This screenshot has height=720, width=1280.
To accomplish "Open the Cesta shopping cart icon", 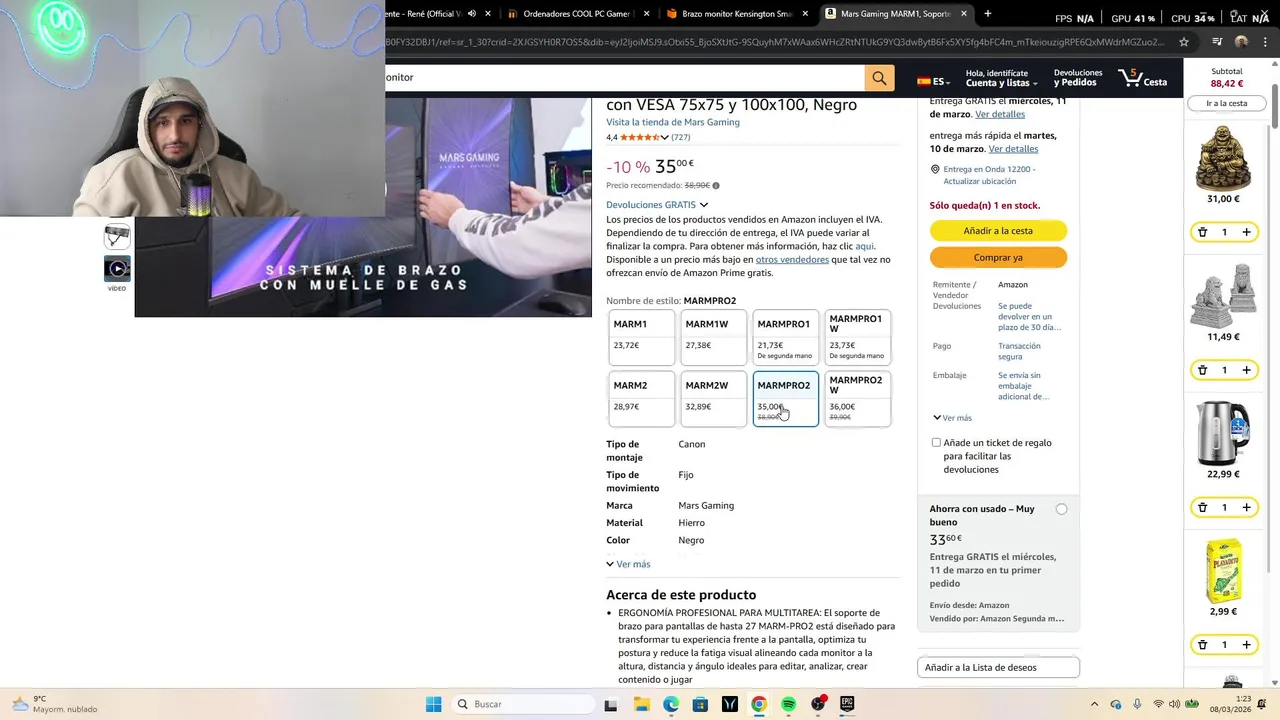I will pos(1142,78).
